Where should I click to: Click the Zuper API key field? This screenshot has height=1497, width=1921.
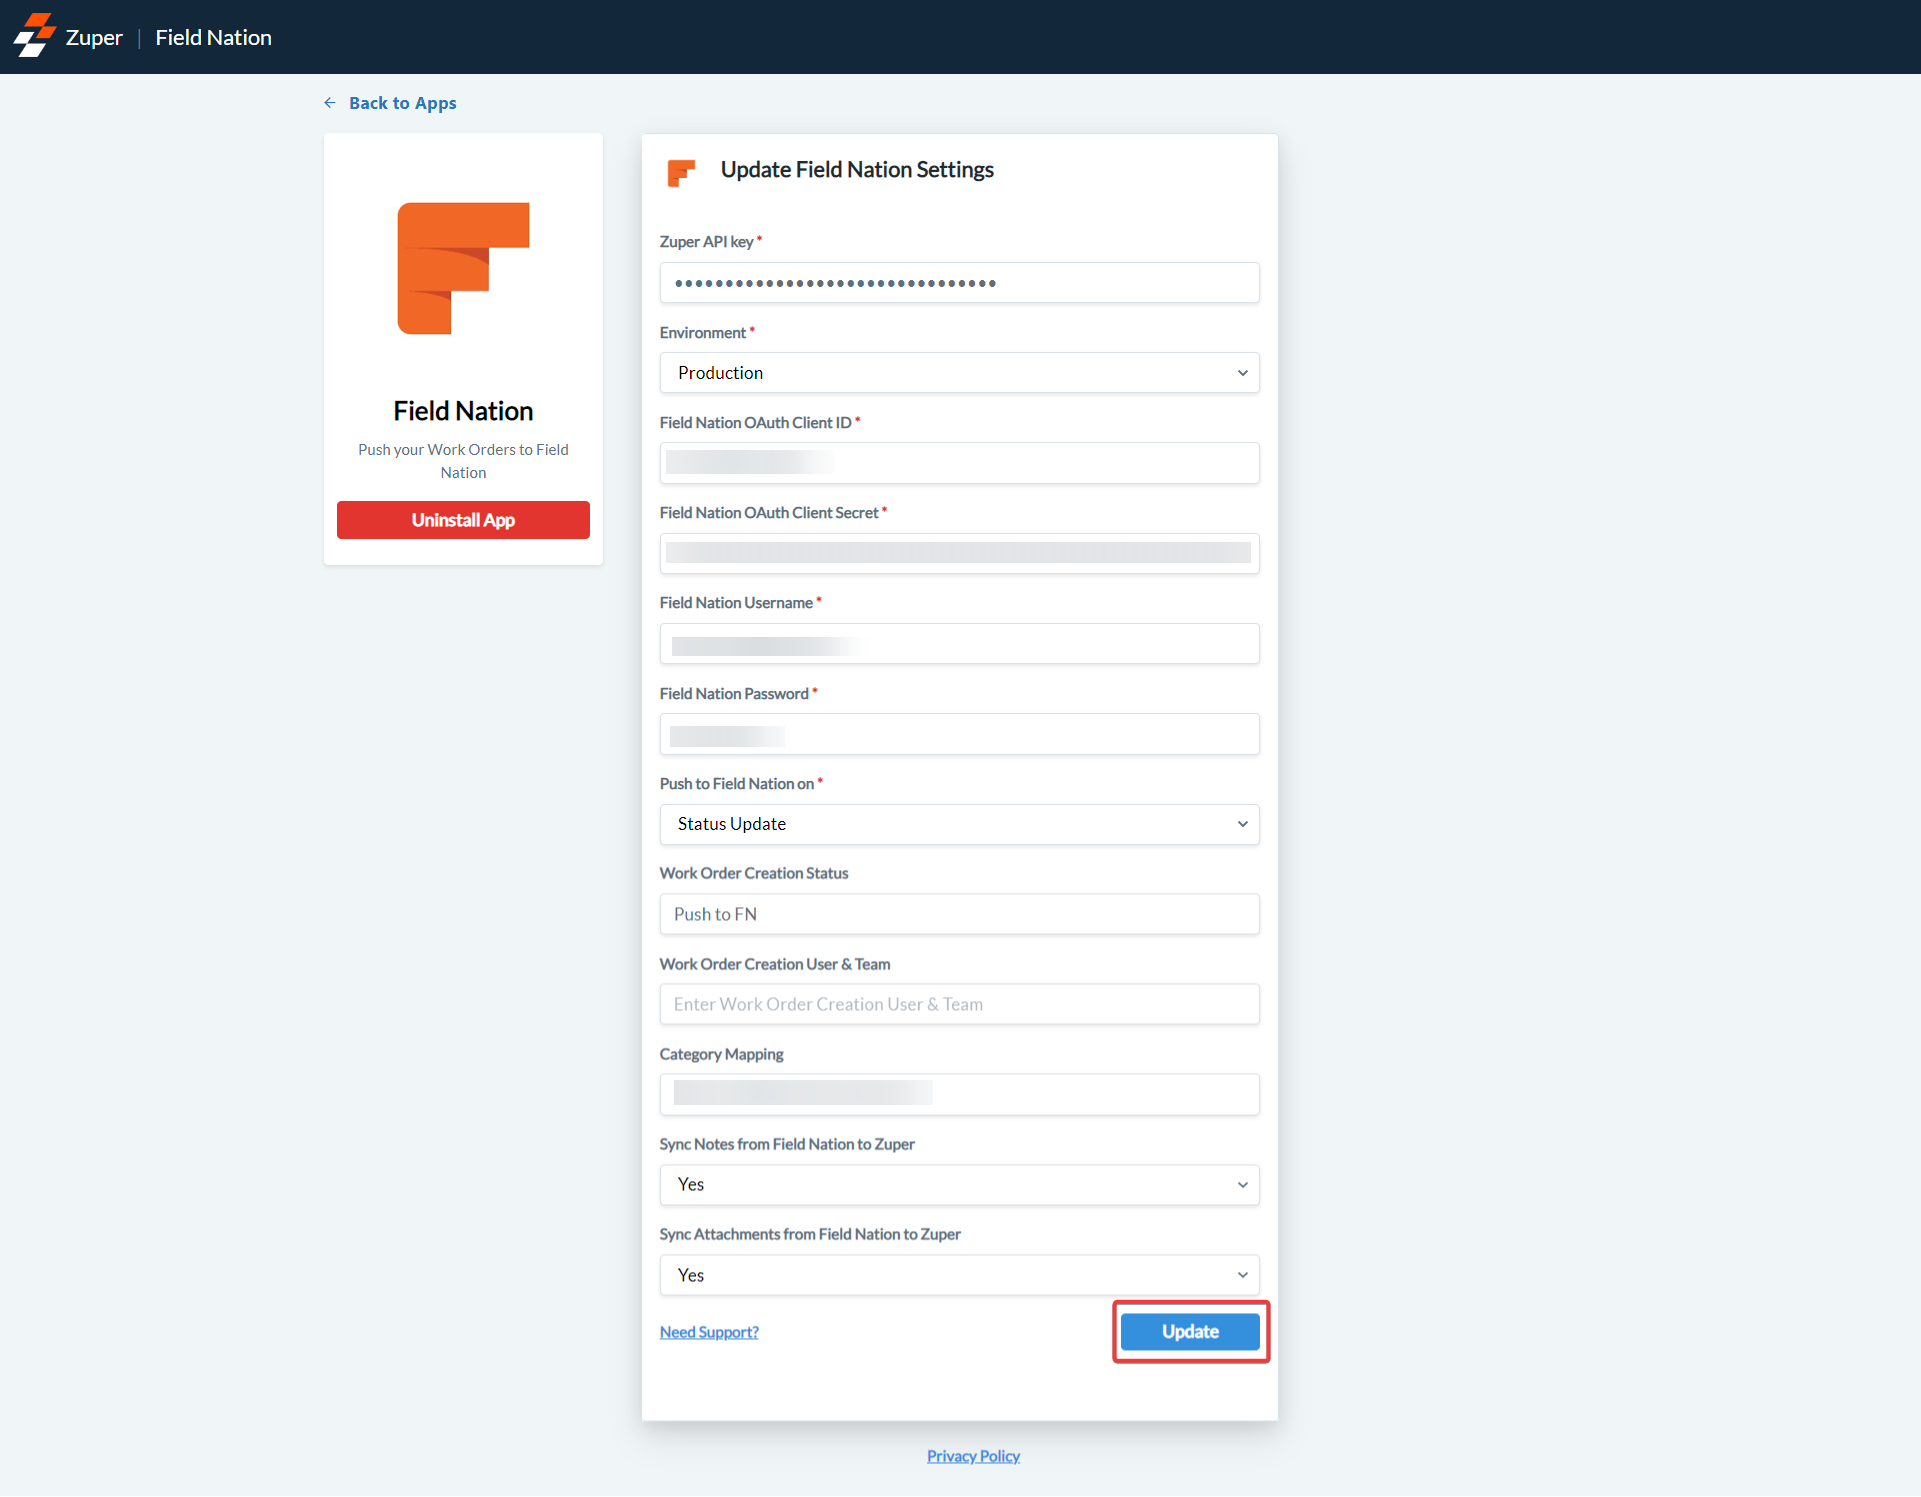959,283
